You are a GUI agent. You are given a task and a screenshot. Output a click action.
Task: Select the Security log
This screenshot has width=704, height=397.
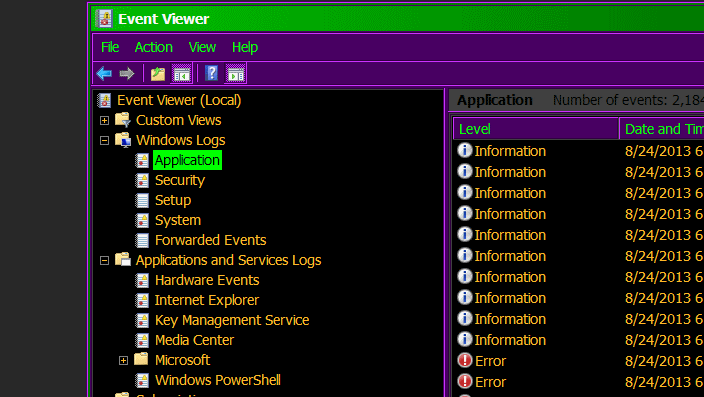[180, 181]
